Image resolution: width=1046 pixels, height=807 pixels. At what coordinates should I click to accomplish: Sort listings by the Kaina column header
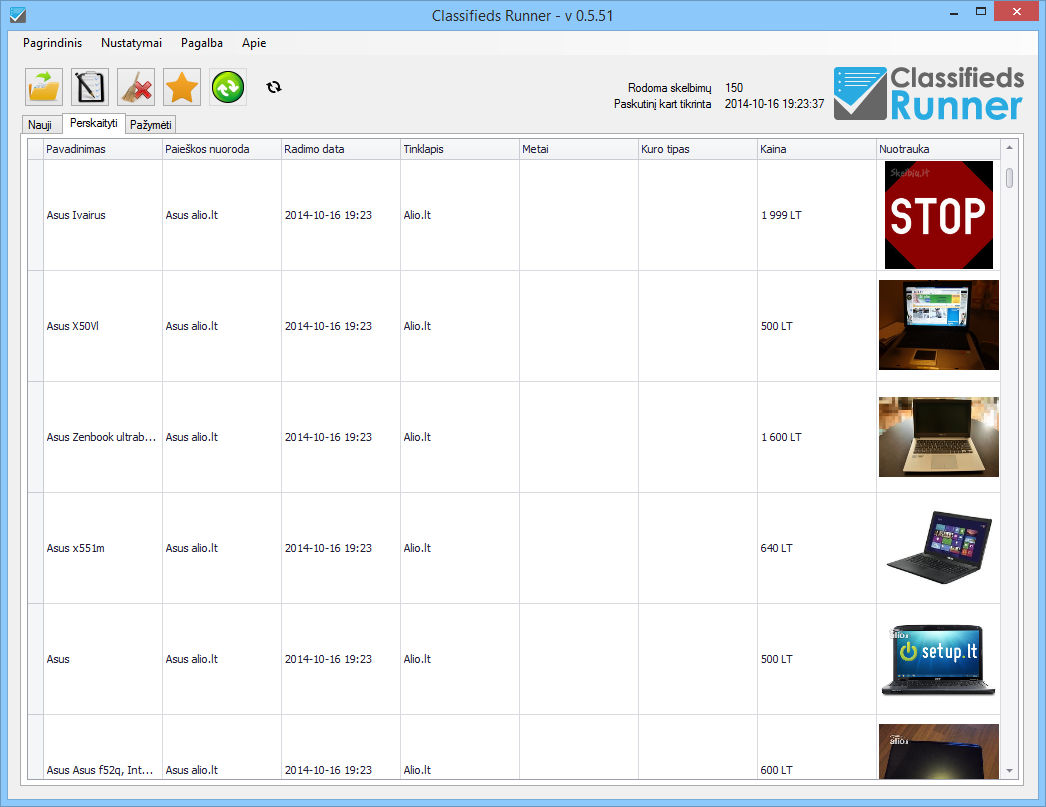tap(817, 149)
